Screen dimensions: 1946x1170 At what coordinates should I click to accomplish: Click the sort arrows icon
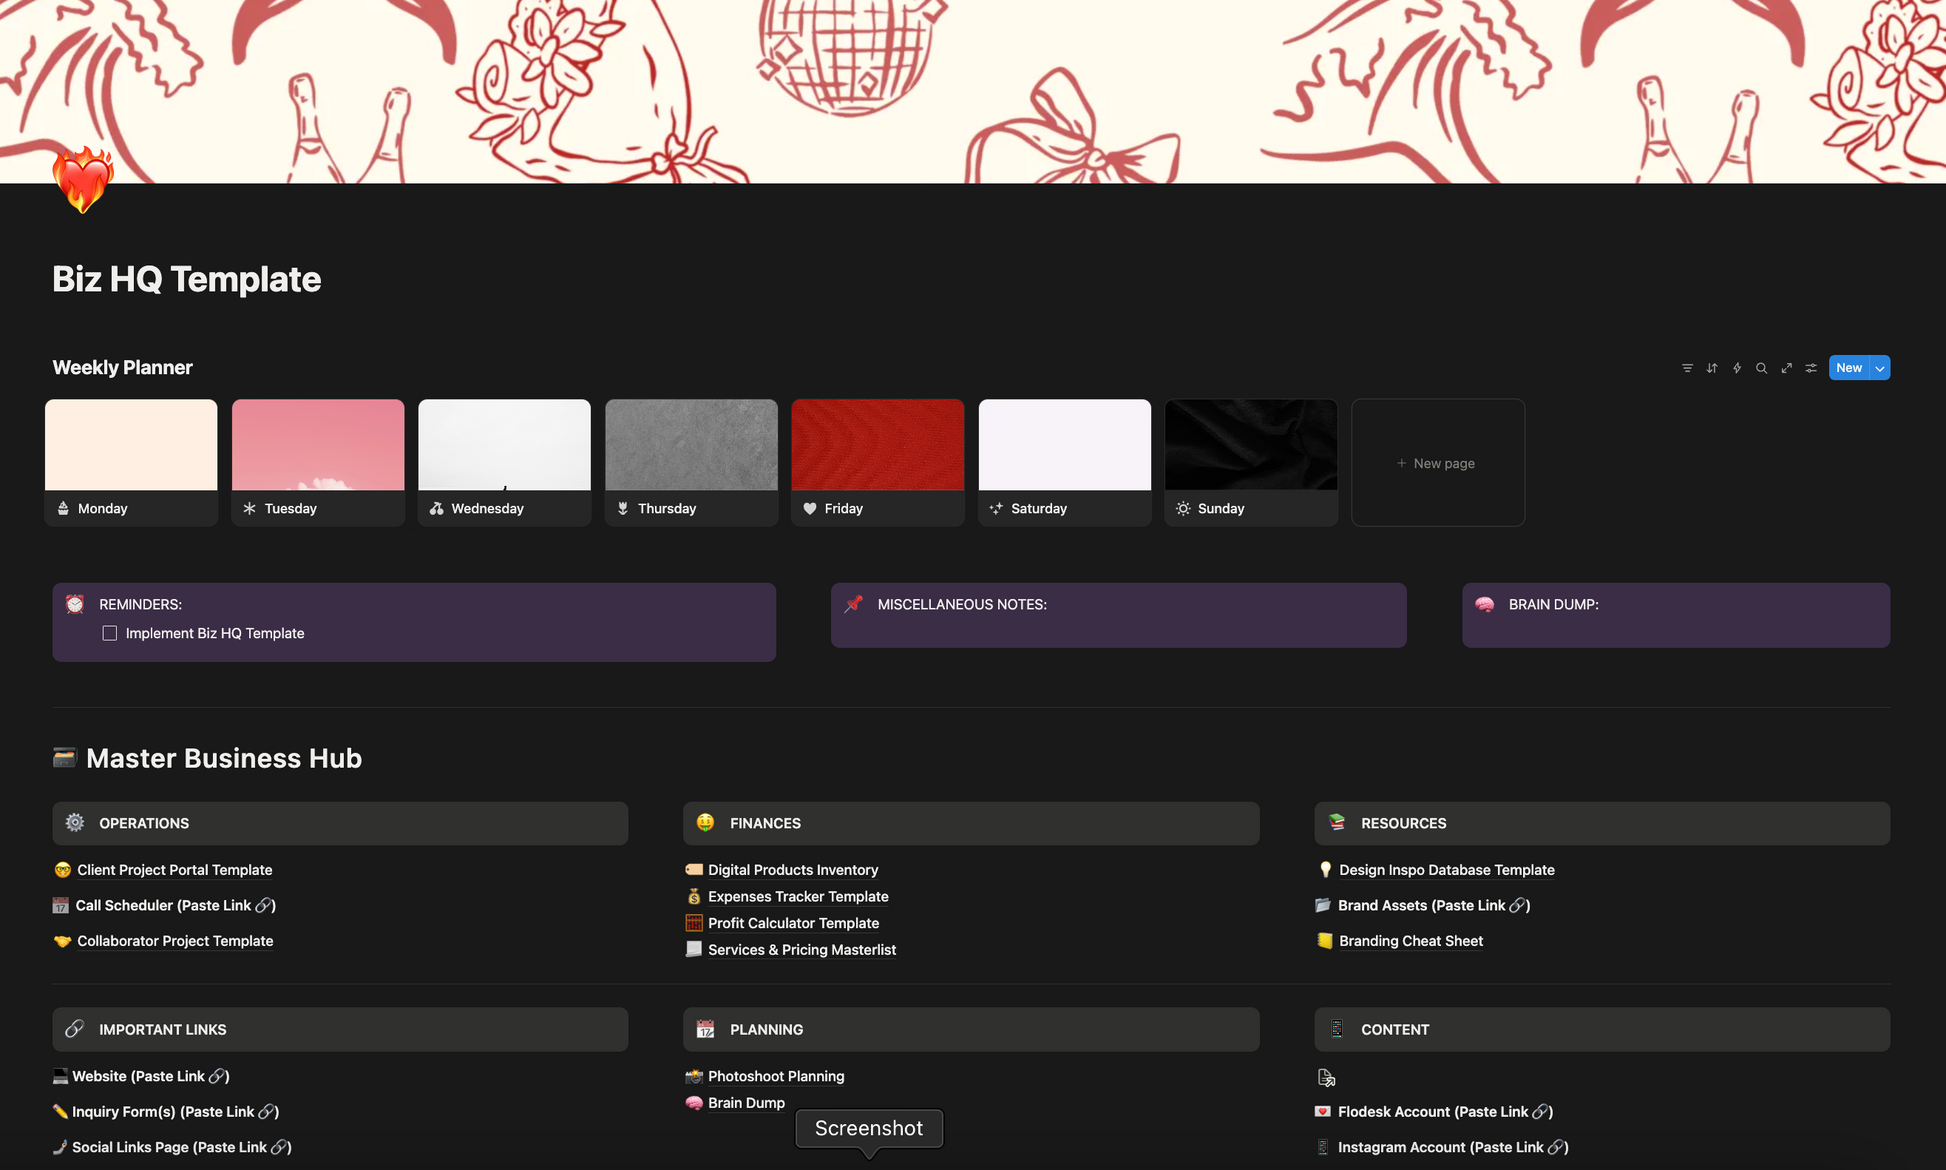[1712, 368]
